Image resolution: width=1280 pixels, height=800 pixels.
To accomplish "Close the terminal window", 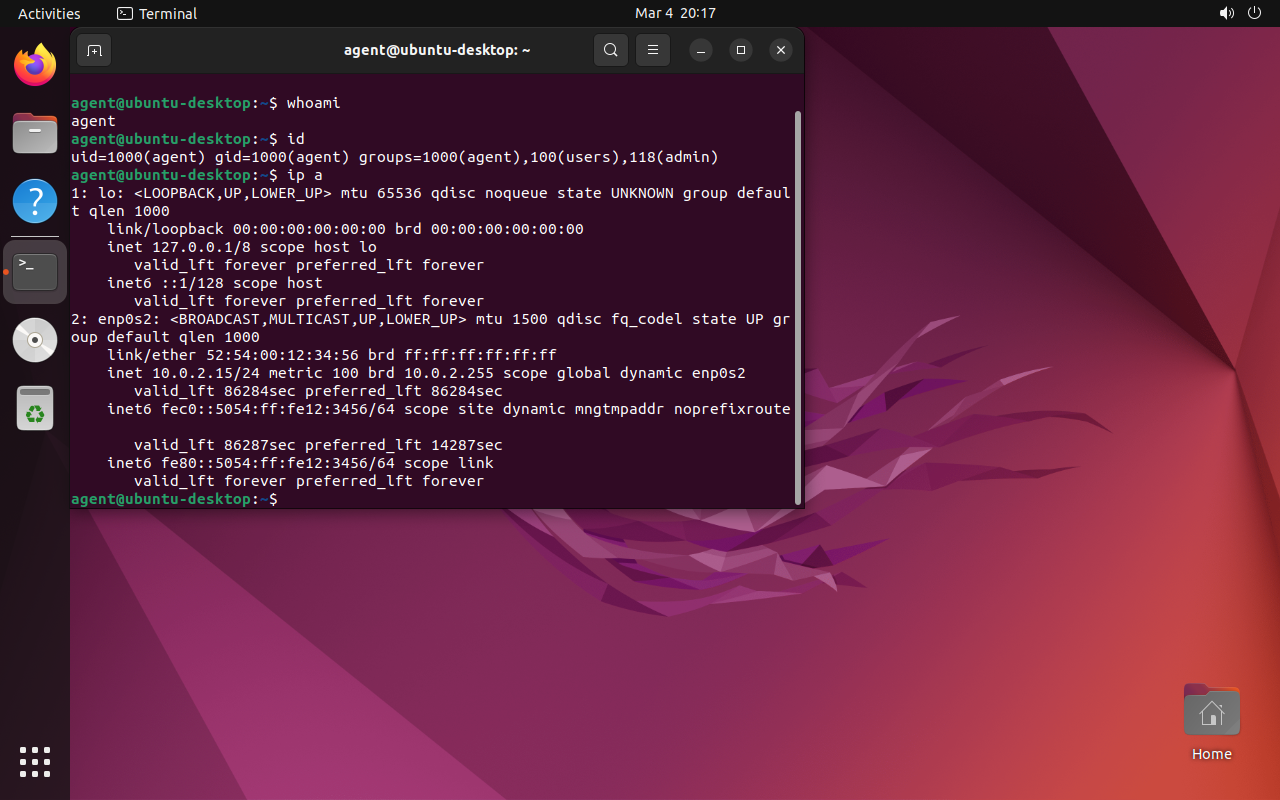I will coord(781,50).
